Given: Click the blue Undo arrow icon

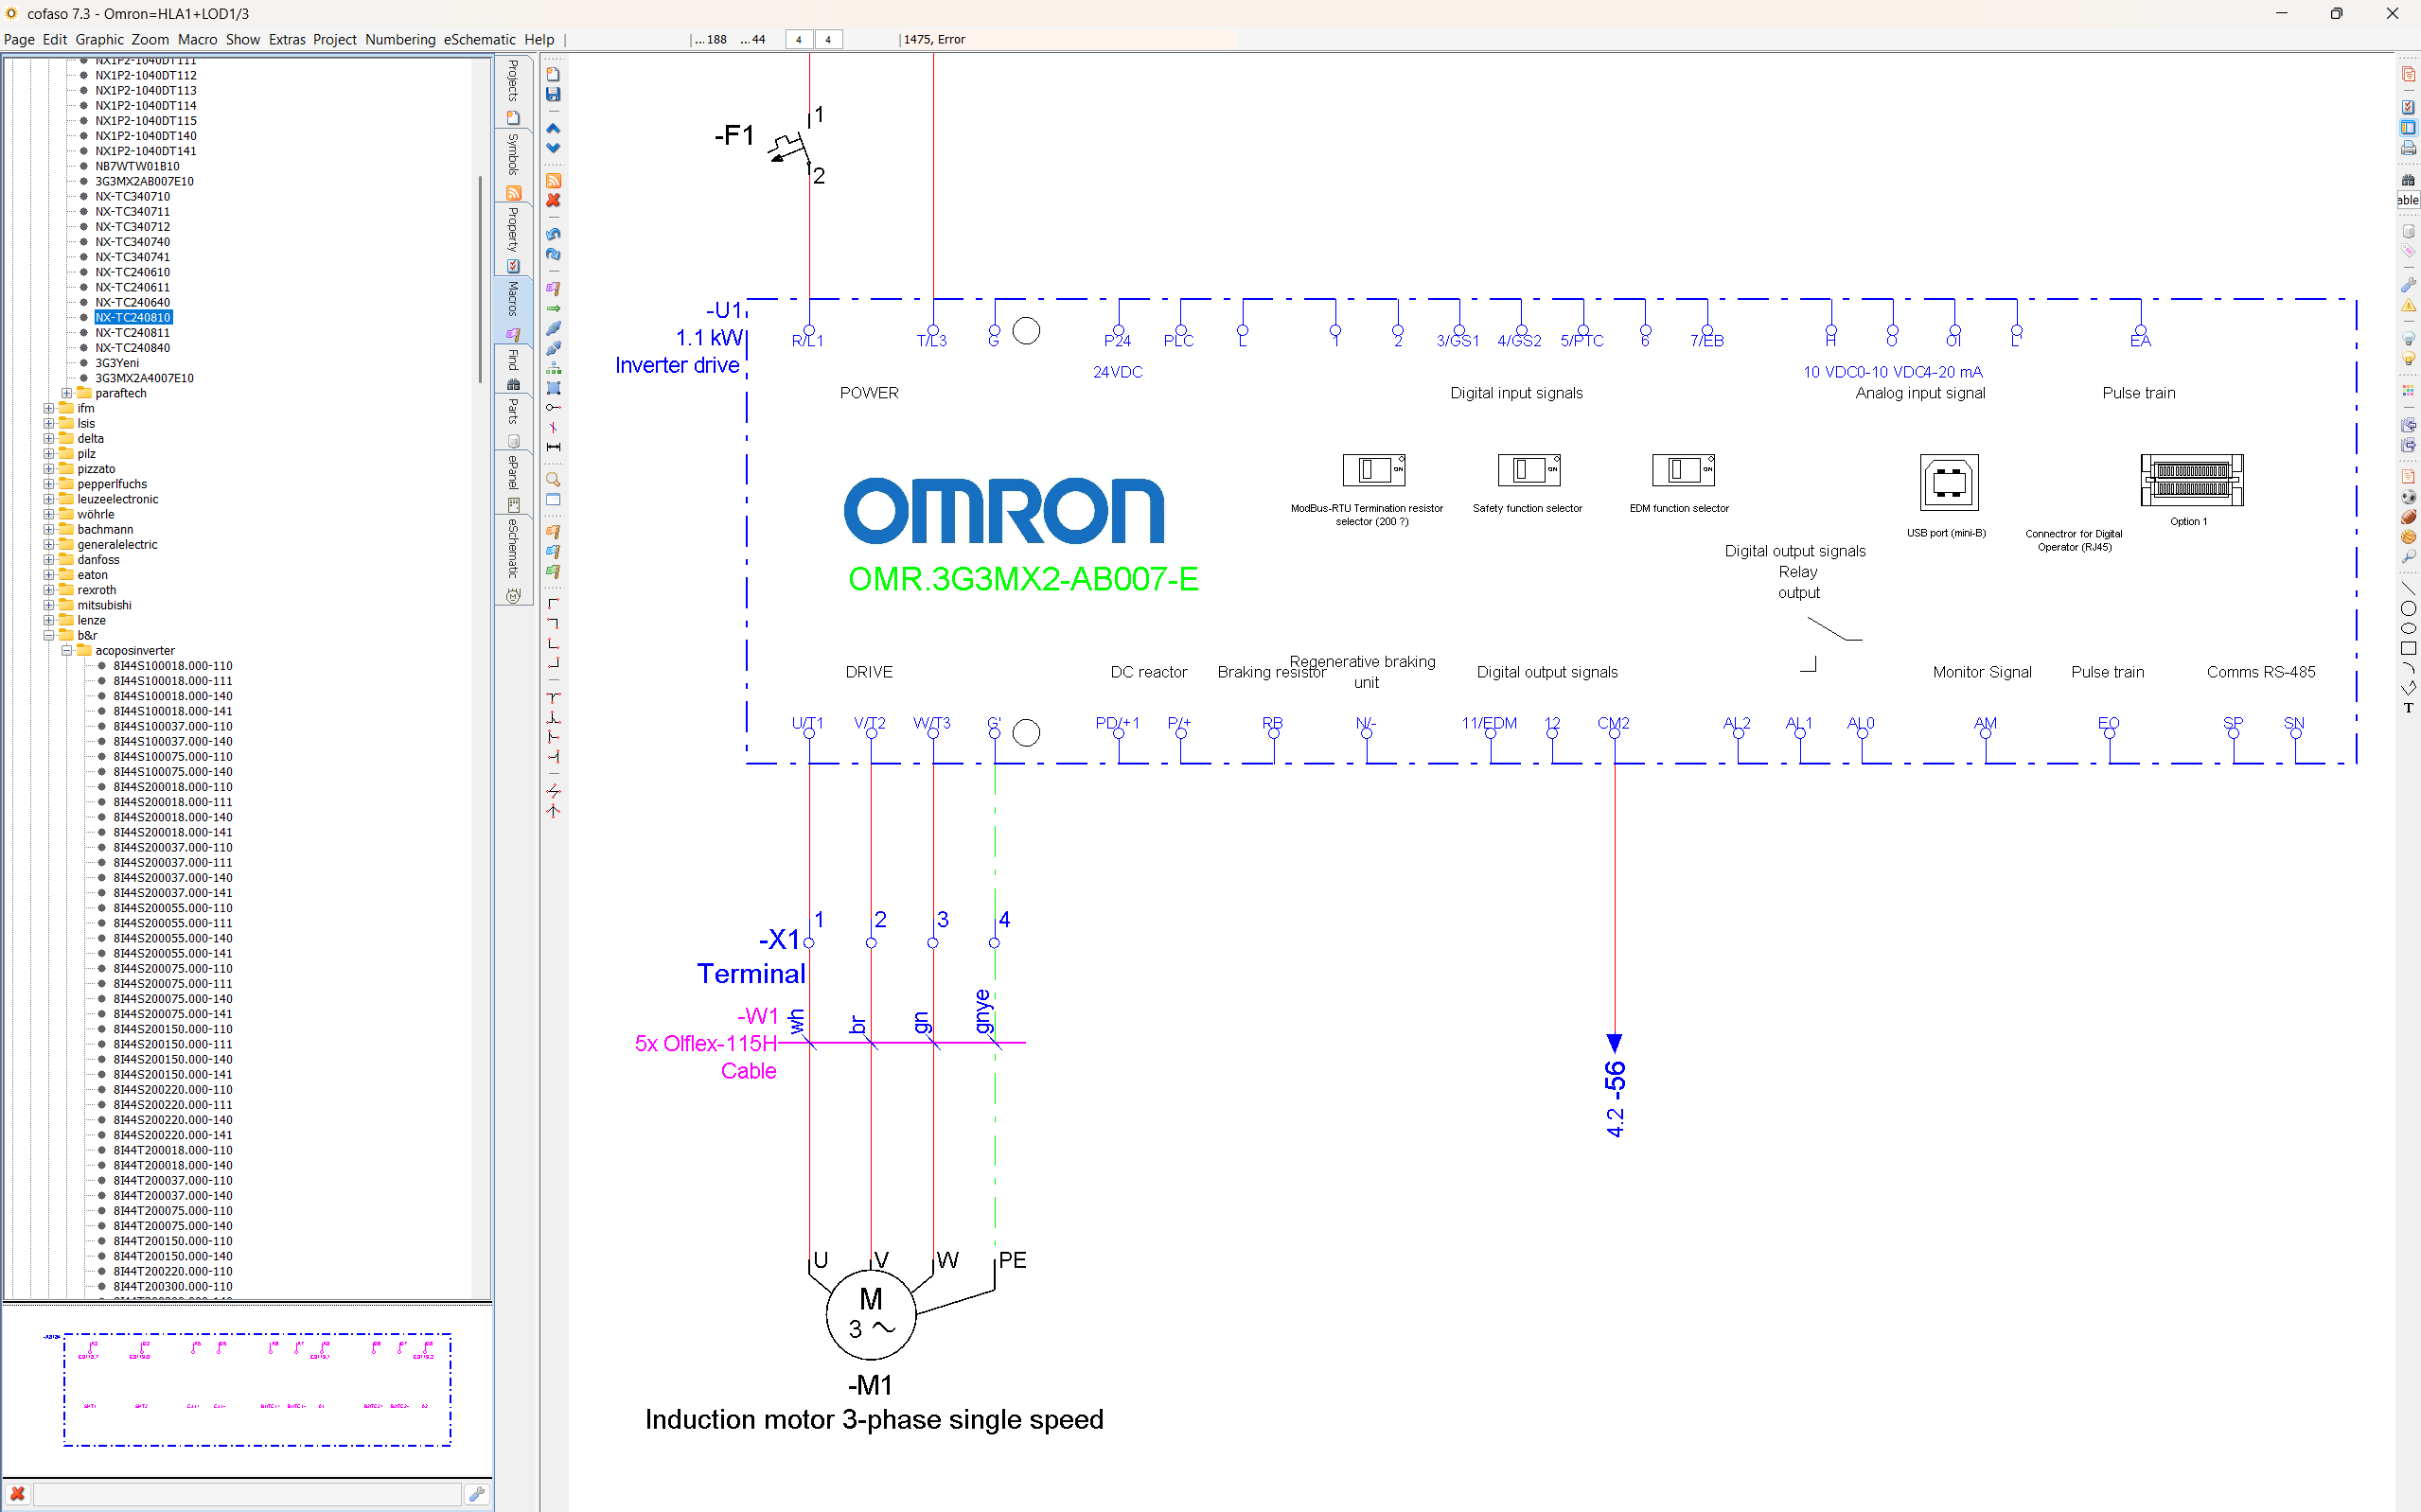Looking at the screenshot, I should pos(553,234).
